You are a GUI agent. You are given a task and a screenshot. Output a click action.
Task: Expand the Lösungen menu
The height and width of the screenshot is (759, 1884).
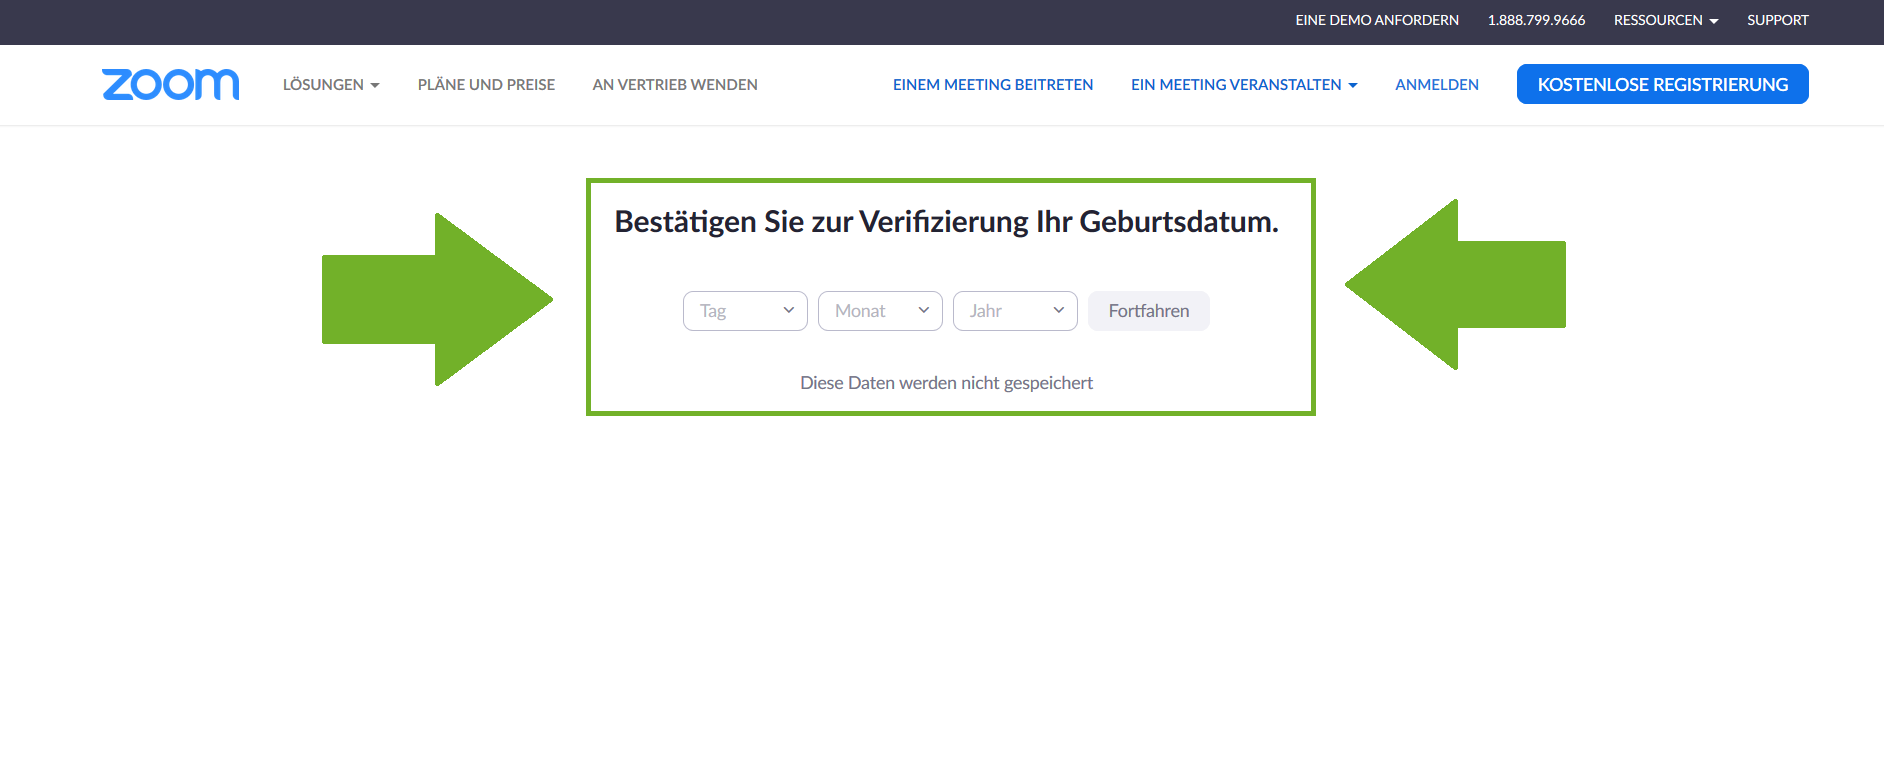331,85
